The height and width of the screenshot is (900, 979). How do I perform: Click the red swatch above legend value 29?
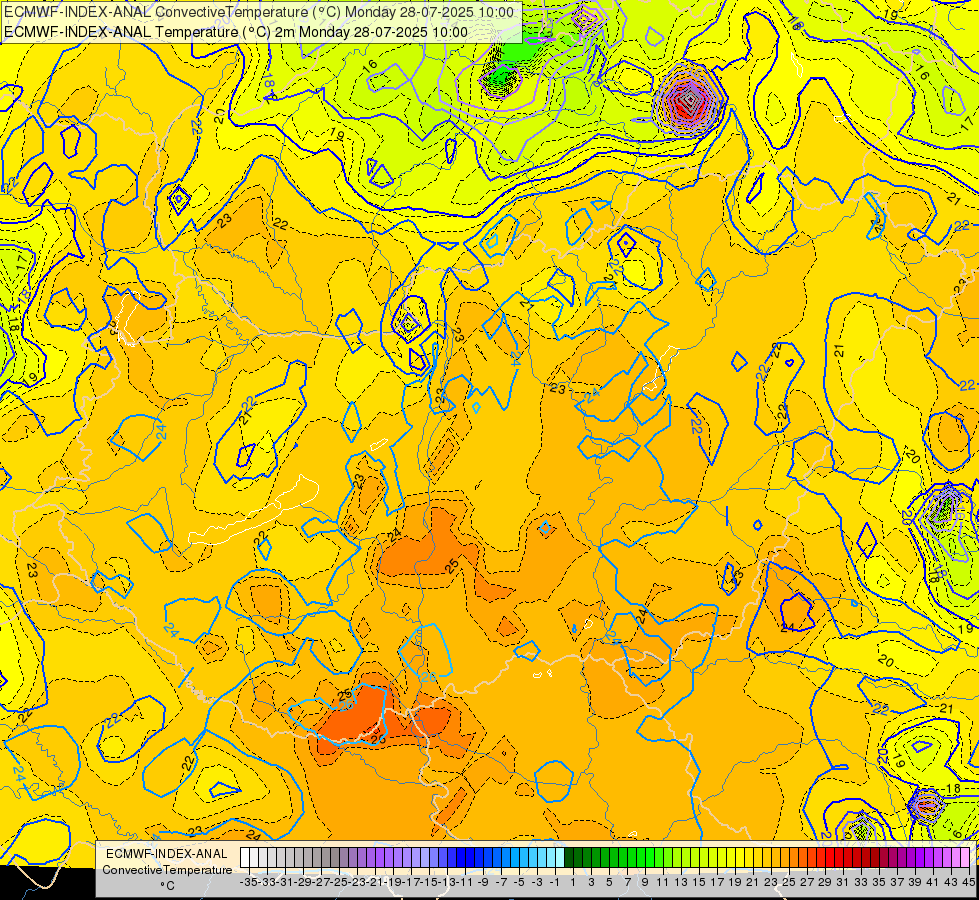point(822,857)
